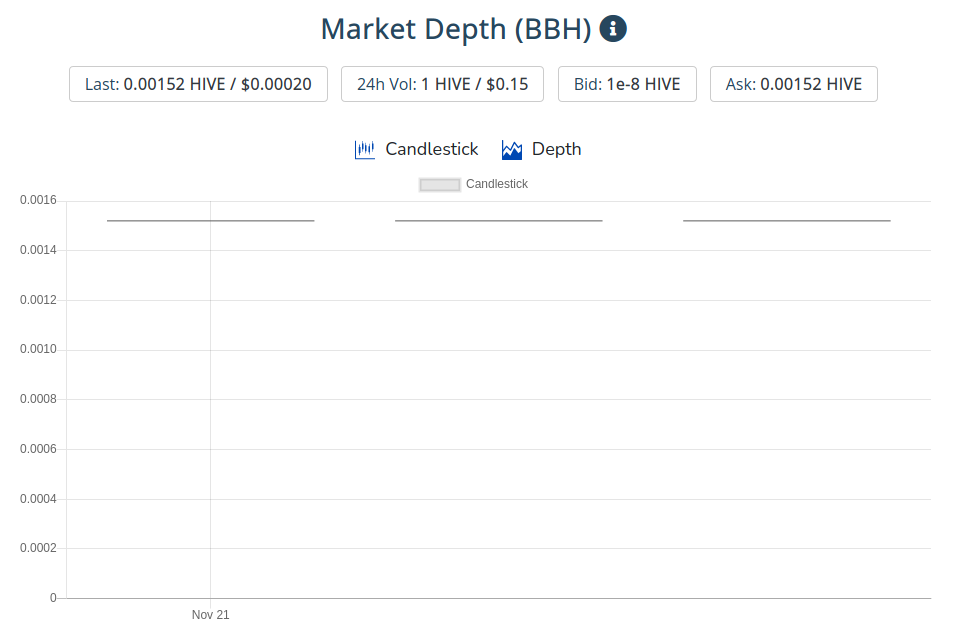Click the Bid 1e-8 HIVE box
The width and height of the screenshot is (967, 633).
coord(627,84)
